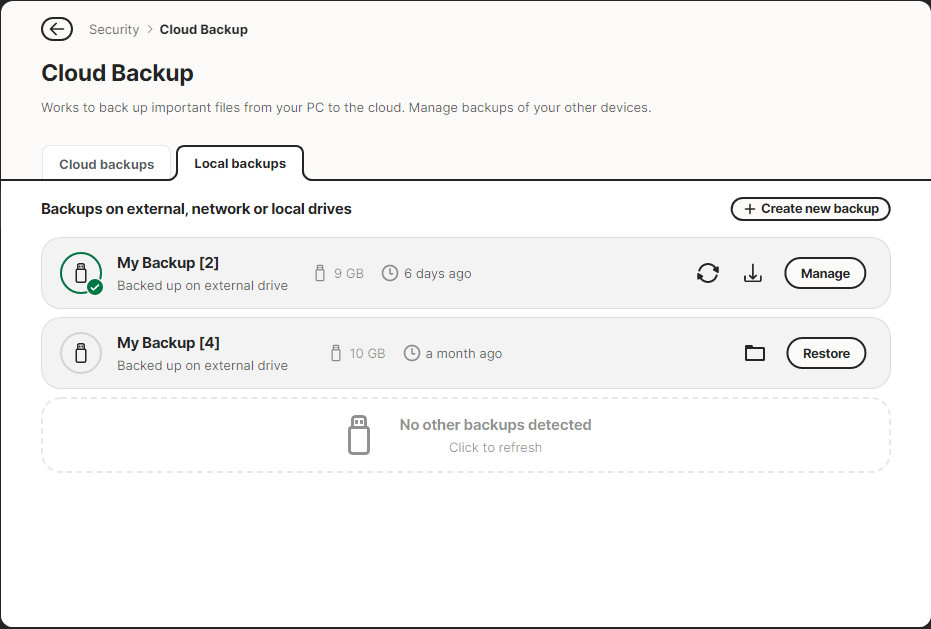Image resolution: width=931 pixels, height=629 pixels.
Task: Open the folder icon for My Backup [4]
Action: pos(755,353)
